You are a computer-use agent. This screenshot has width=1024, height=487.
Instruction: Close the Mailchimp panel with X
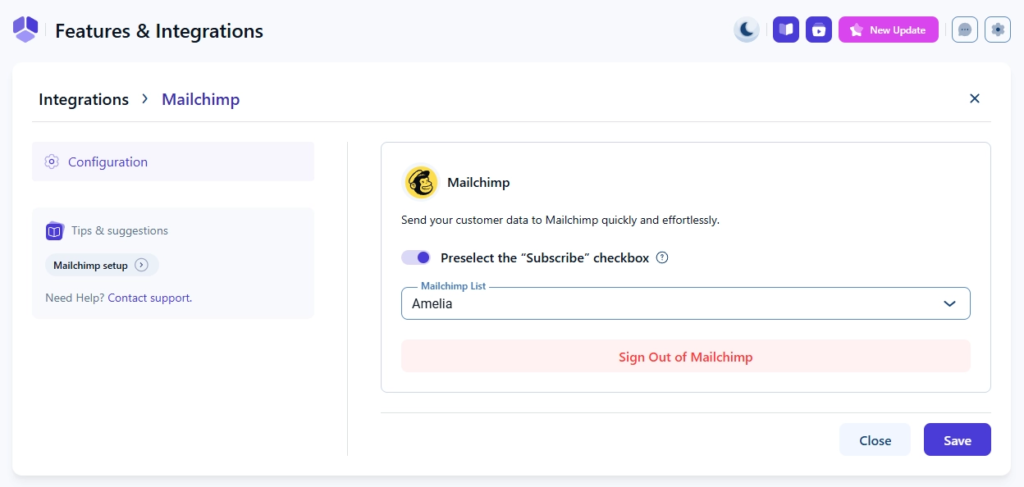pyautogui.click(x=975, y=98)
